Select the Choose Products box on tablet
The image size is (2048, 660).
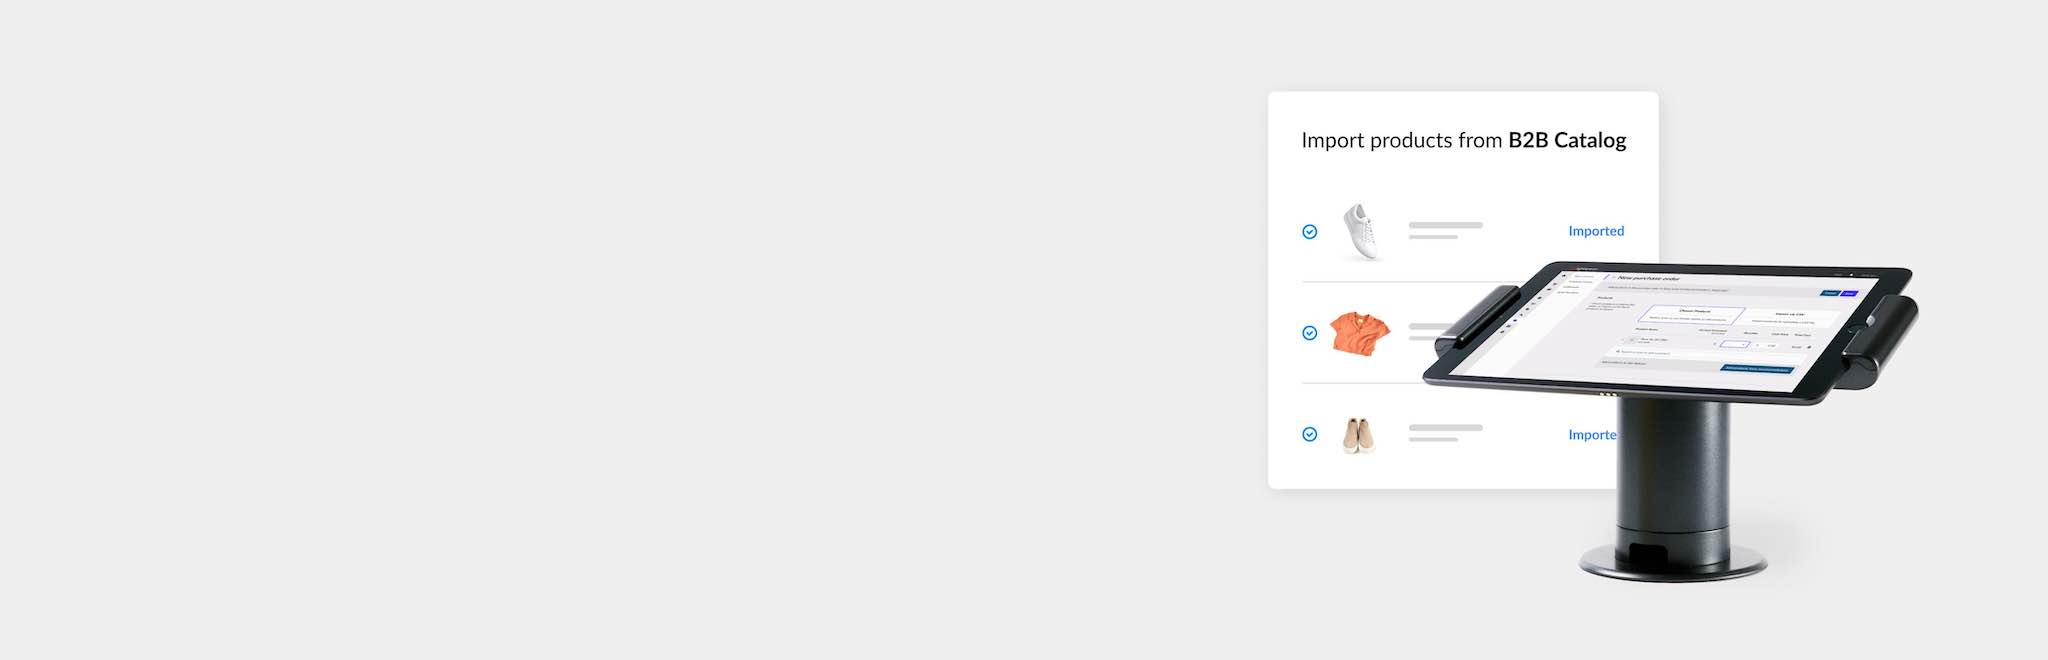(x=1691, y=314)
